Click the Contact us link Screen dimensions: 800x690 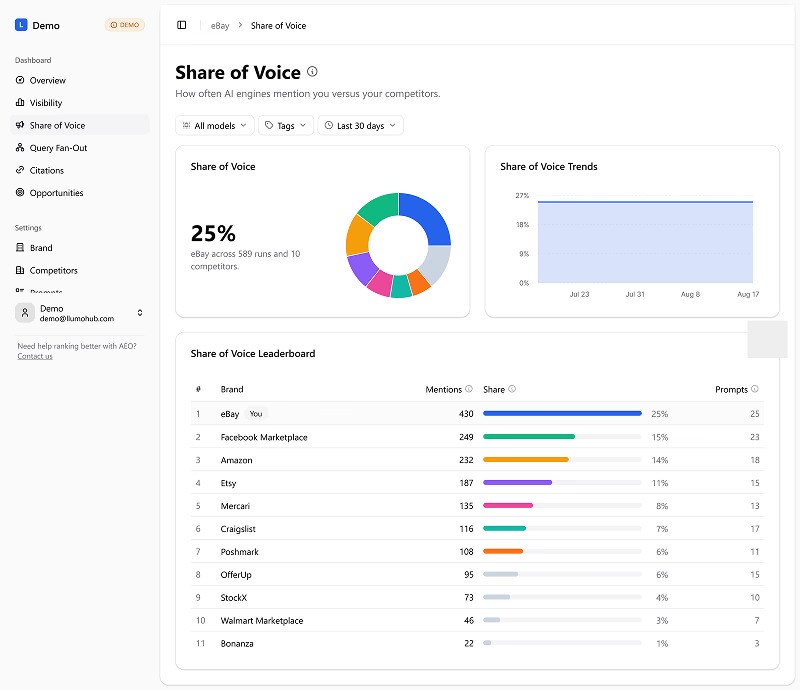click(35, 356)
